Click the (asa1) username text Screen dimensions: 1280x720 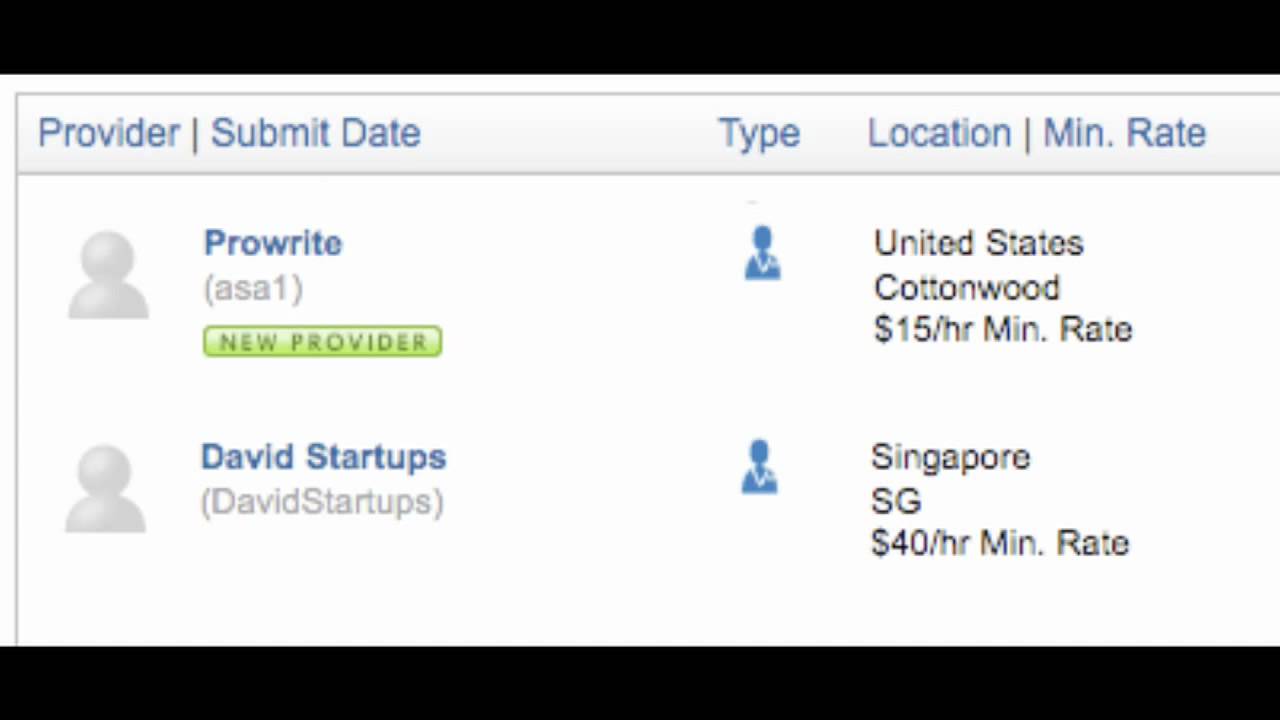(253, 289)
